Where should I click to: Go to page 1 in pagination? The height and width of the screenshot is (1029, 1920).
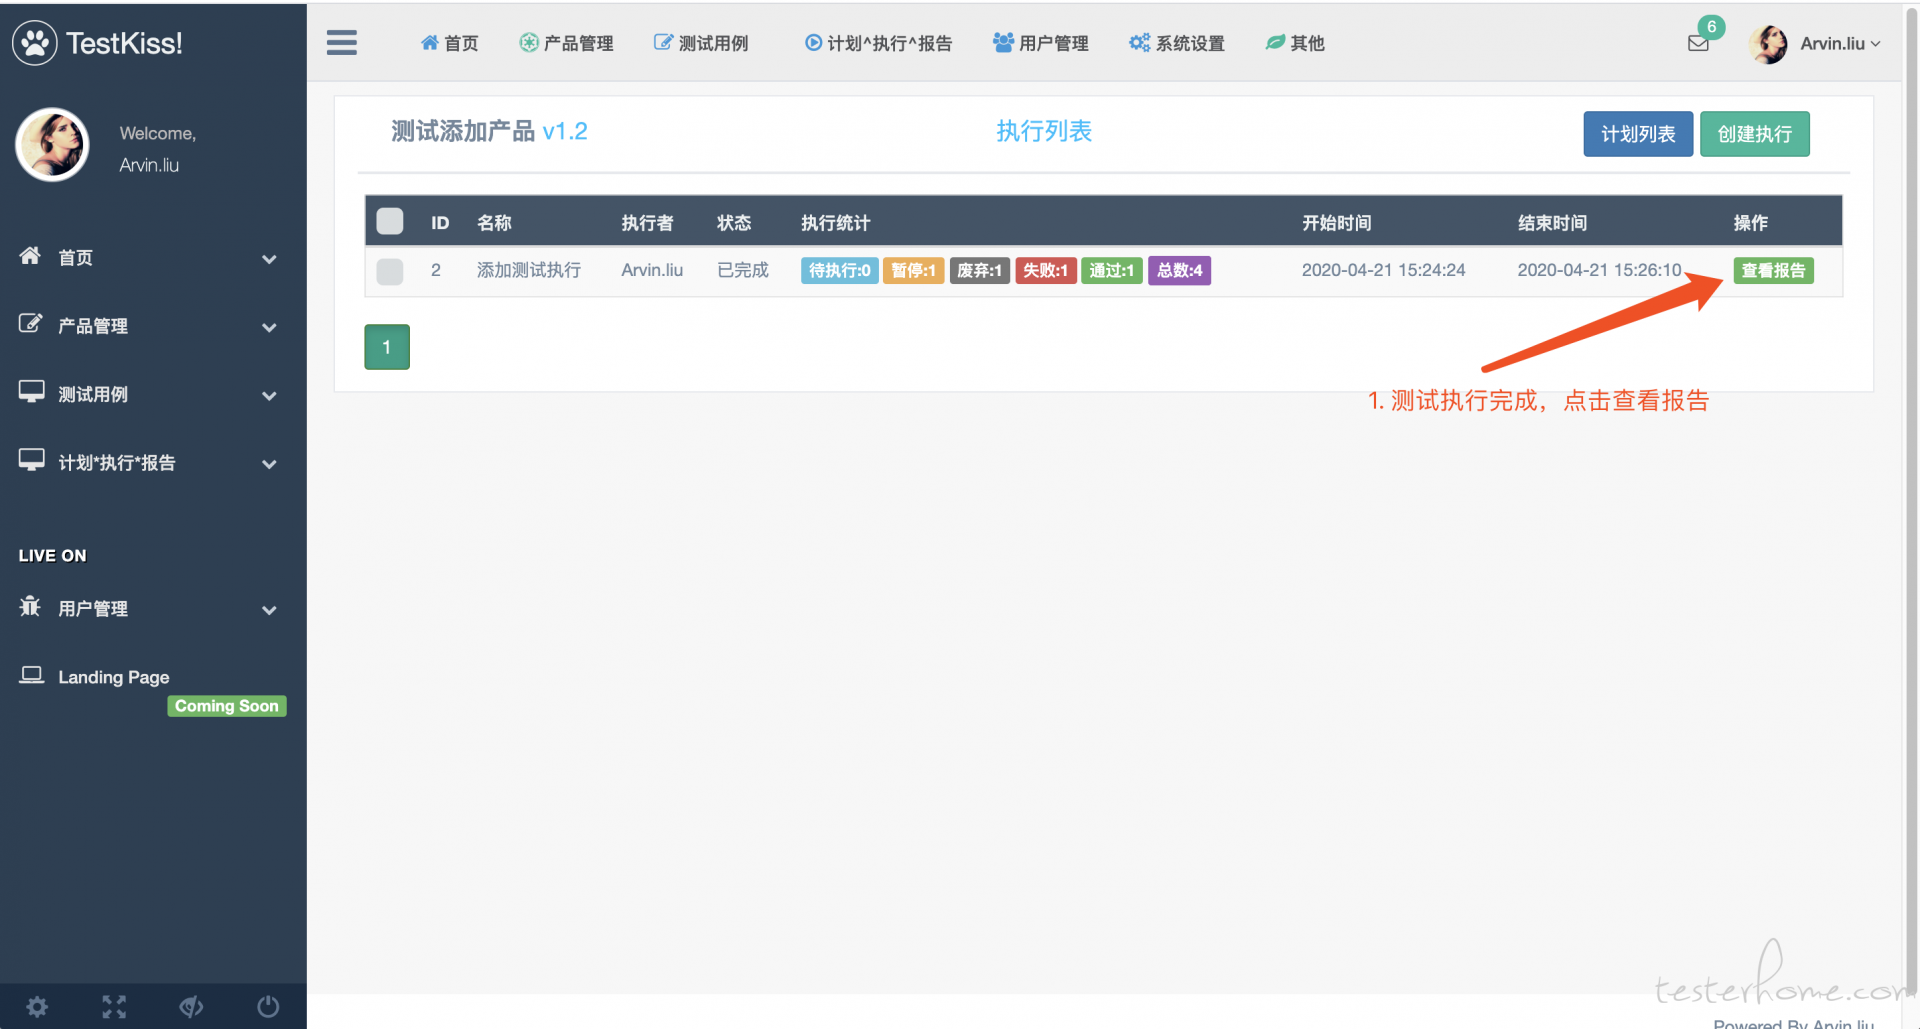click(x=387, y=347)
